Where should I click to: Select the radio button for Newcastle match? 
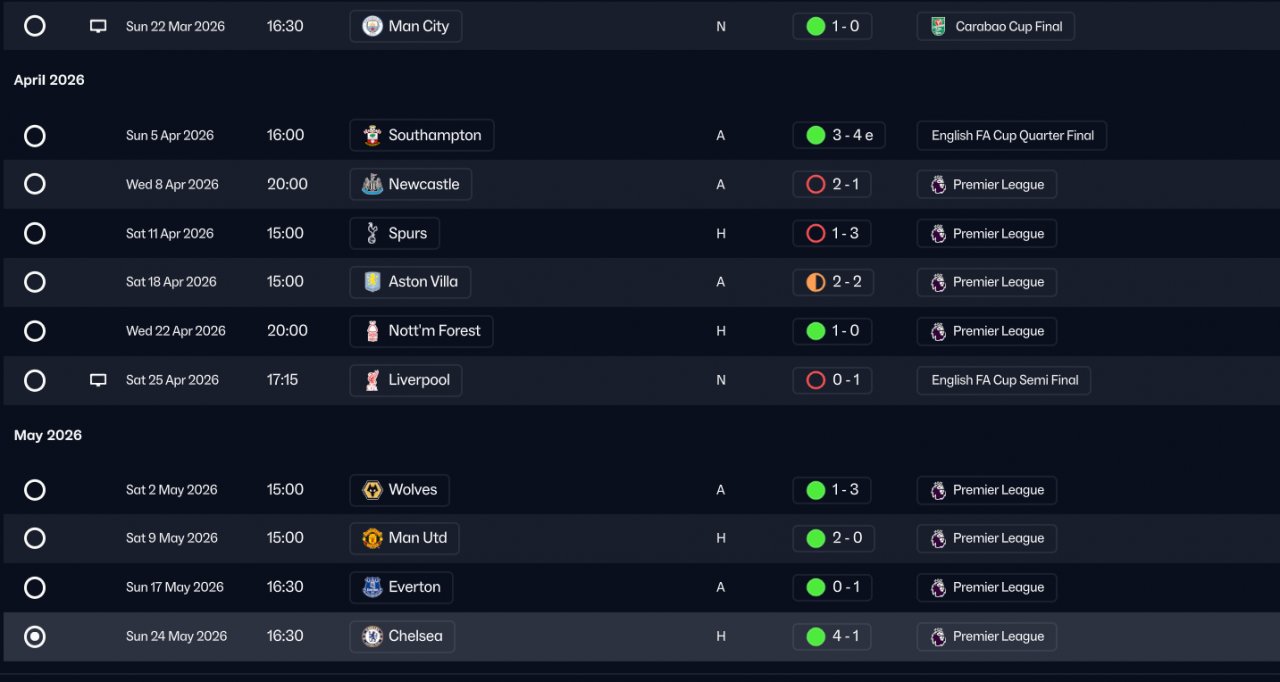click(x=35, y=184)
